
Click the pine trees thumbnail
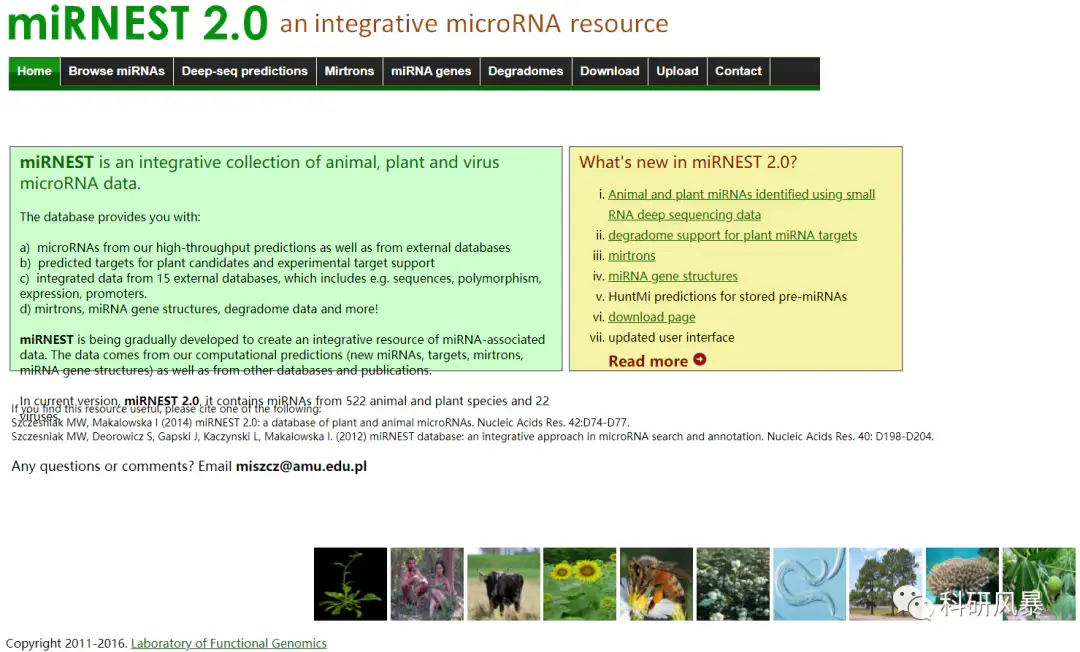click(x=886, y=584)
